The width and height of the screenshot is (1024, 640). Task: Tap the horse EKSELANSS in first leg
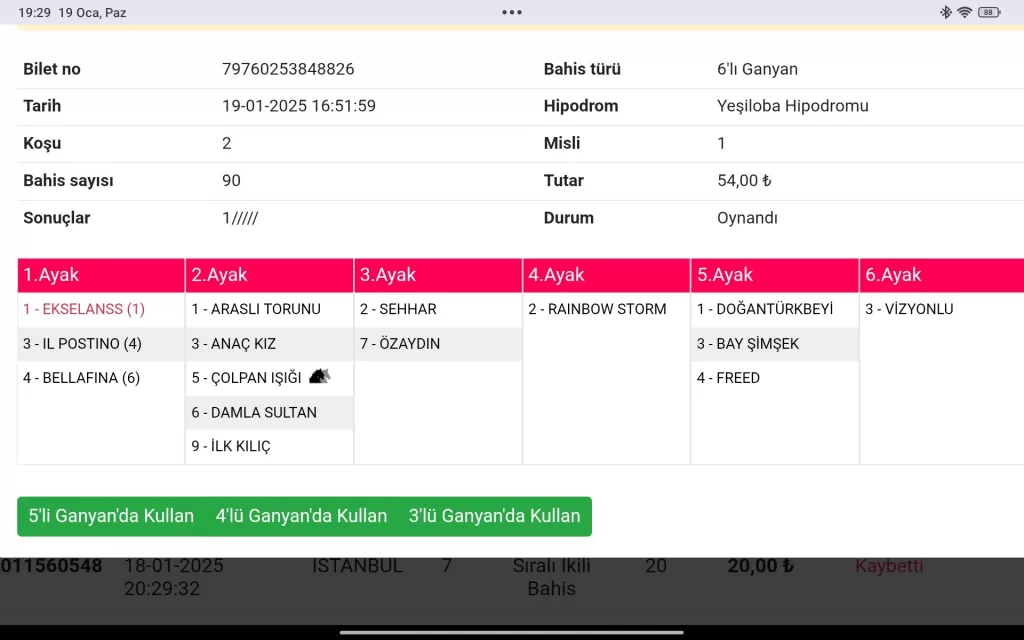point(84,309)
